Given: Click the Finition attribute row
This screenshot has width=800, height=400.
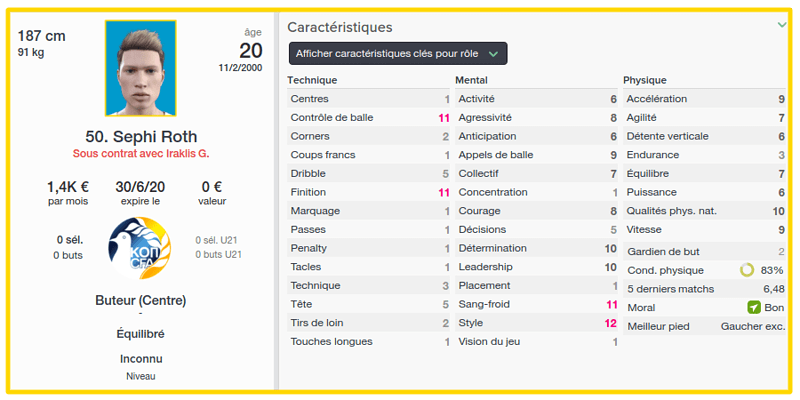Looking at the screenshot, I should coord(368,192).
